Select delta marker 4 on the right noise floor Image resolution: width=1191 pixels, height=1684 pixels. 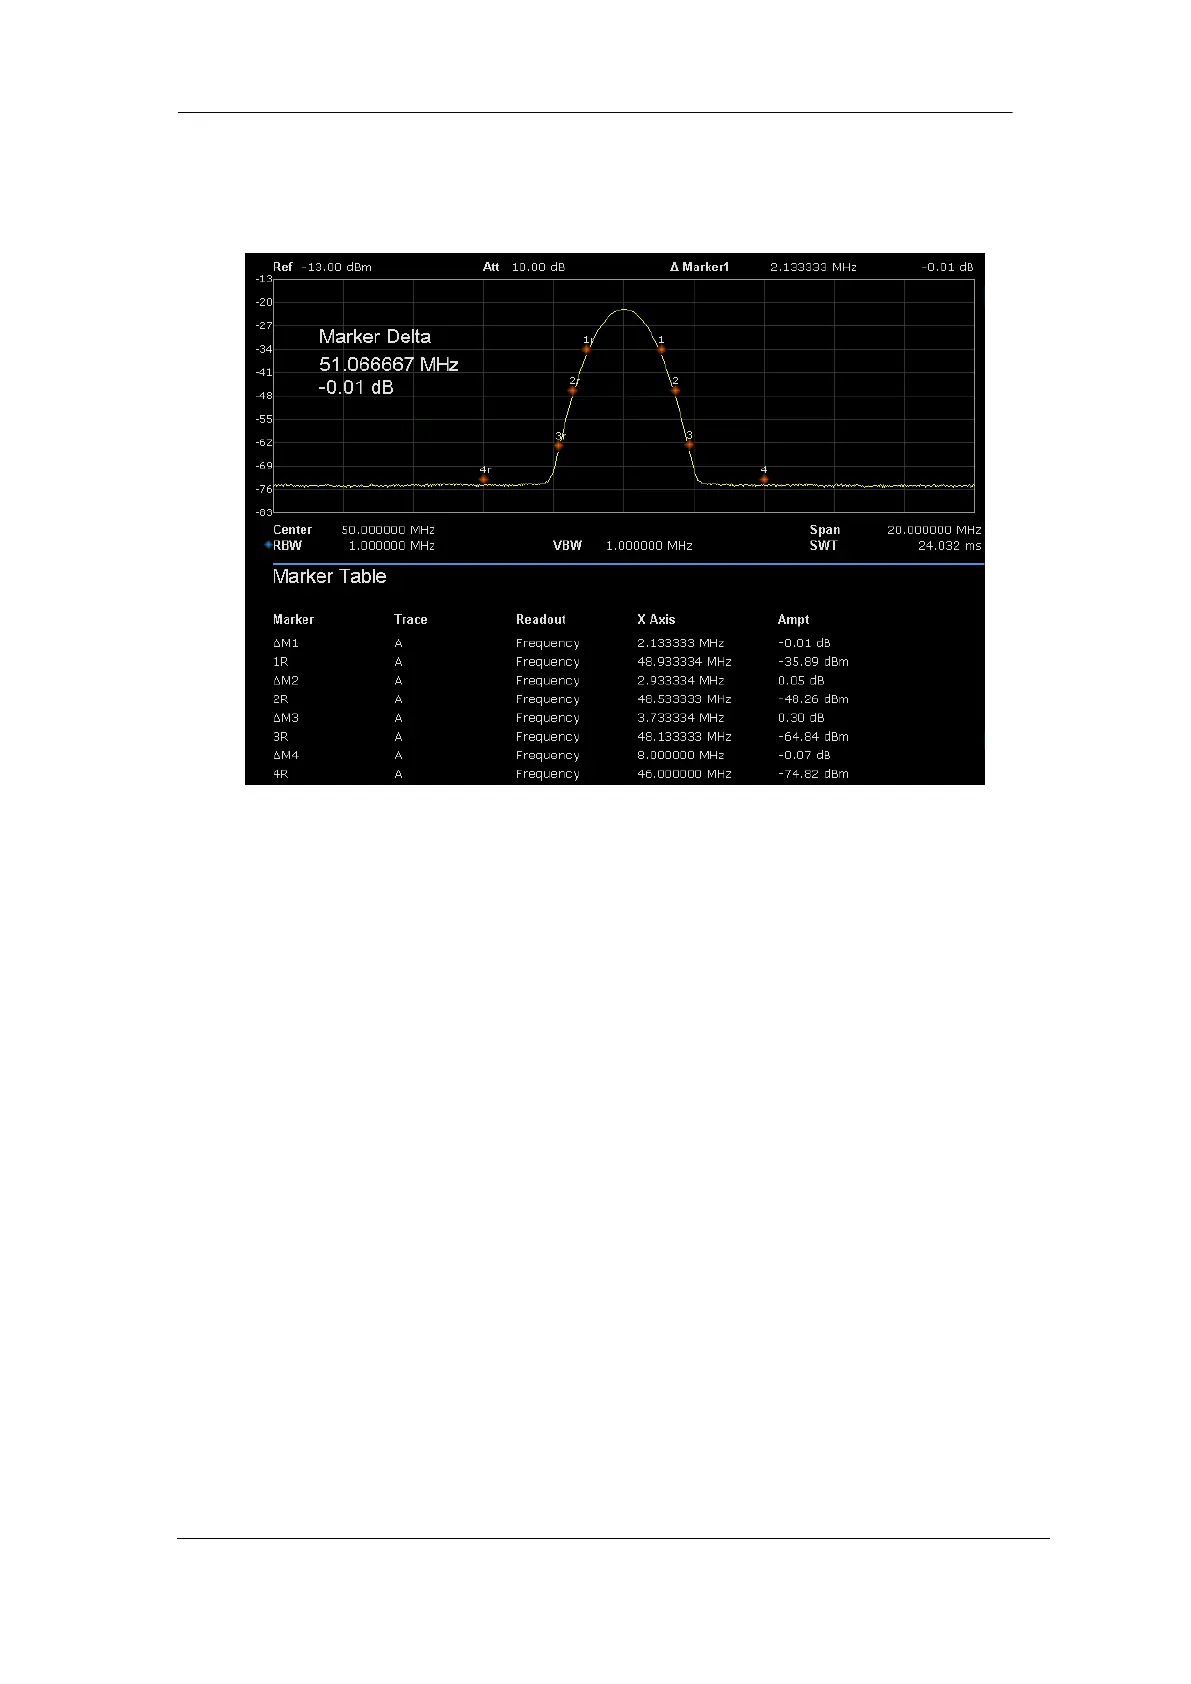click(764, 479)
